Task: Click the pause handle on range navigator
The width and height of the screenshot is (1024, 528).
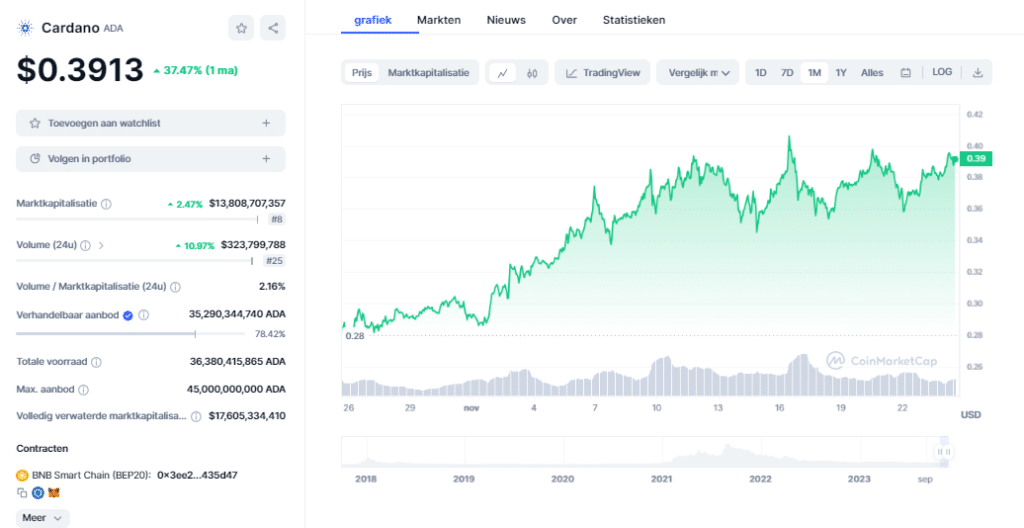Action: (x=944, y=452)
